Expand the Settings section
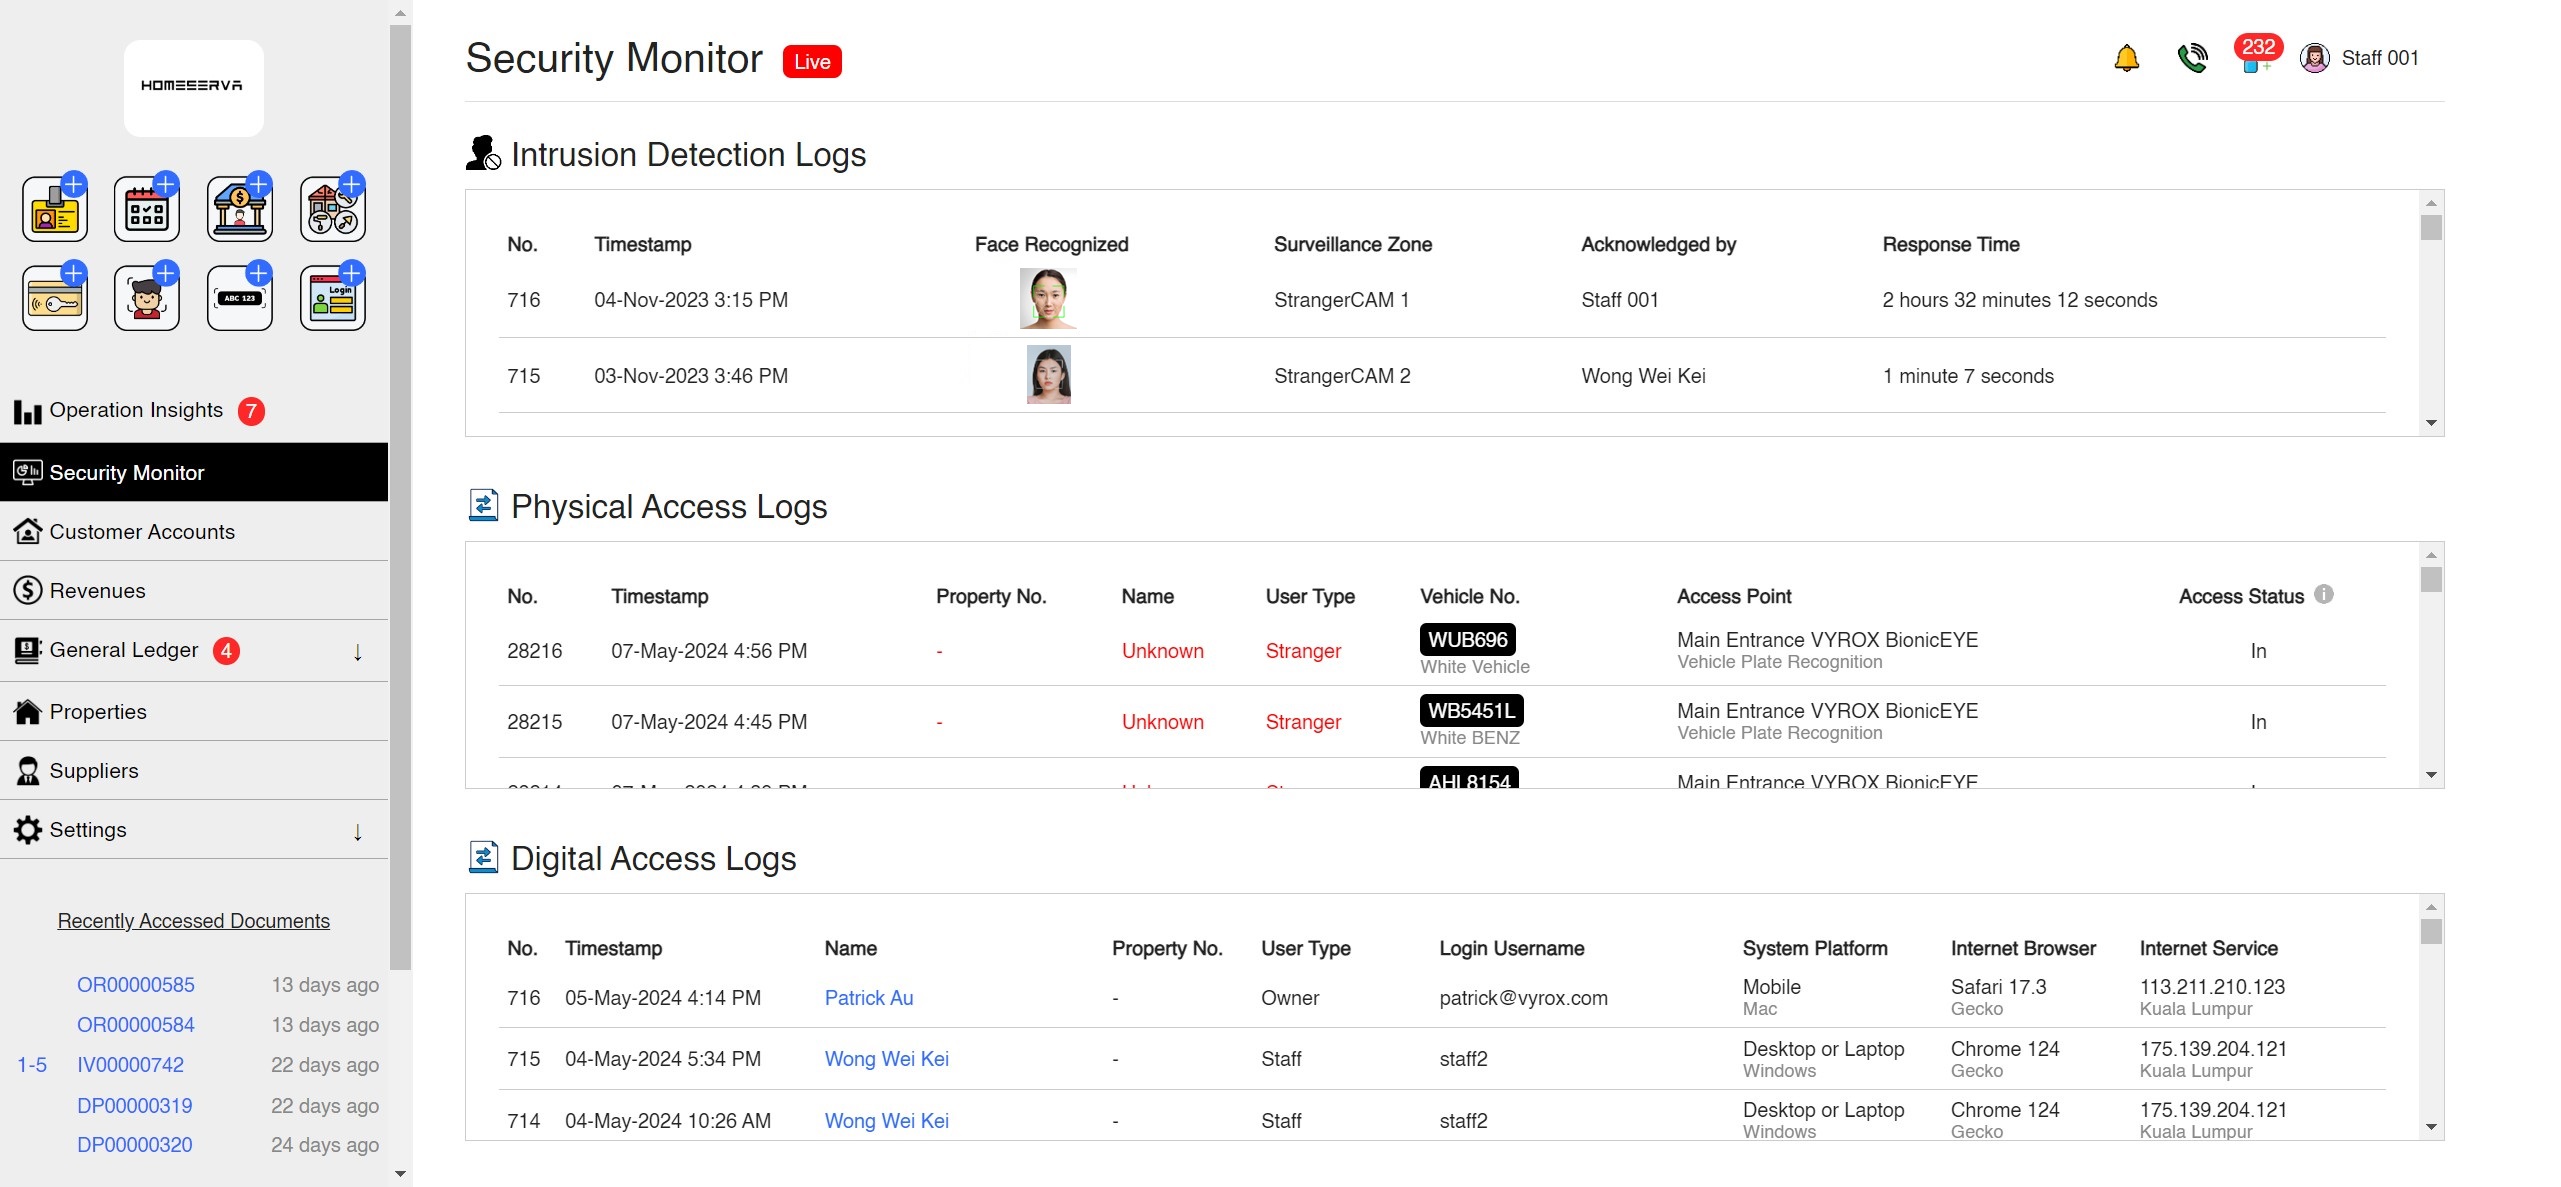Screen dimensions: 2561x1187 [357, 831]
